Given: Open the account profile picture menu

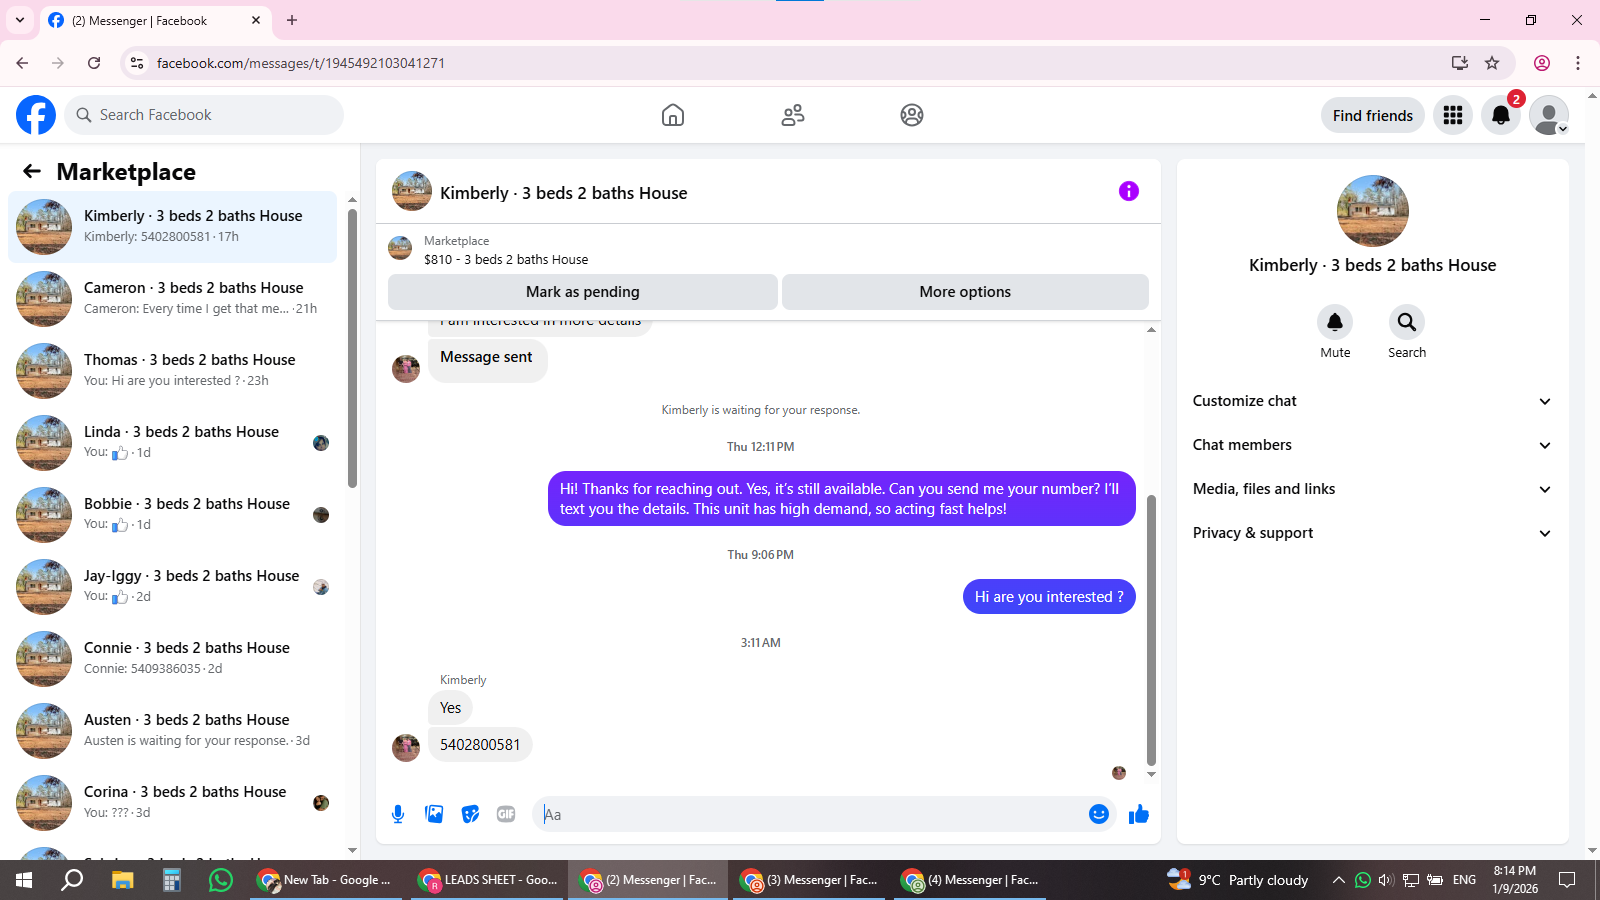Looking at the screenshot, I should tap(1549, 115).
